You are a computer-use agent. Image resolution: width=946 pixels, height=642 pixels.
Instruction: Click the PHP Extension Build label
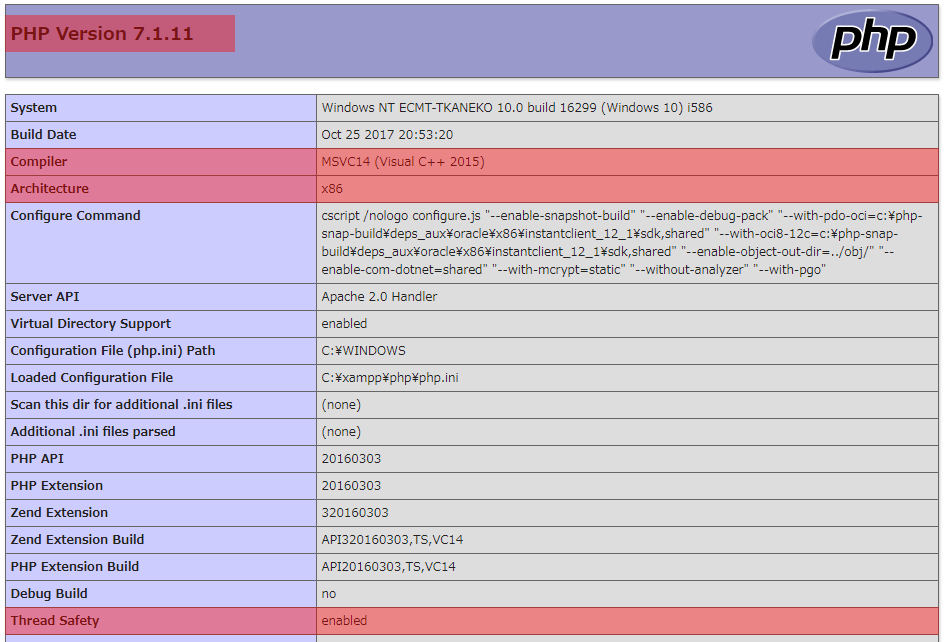pos(75,567)
